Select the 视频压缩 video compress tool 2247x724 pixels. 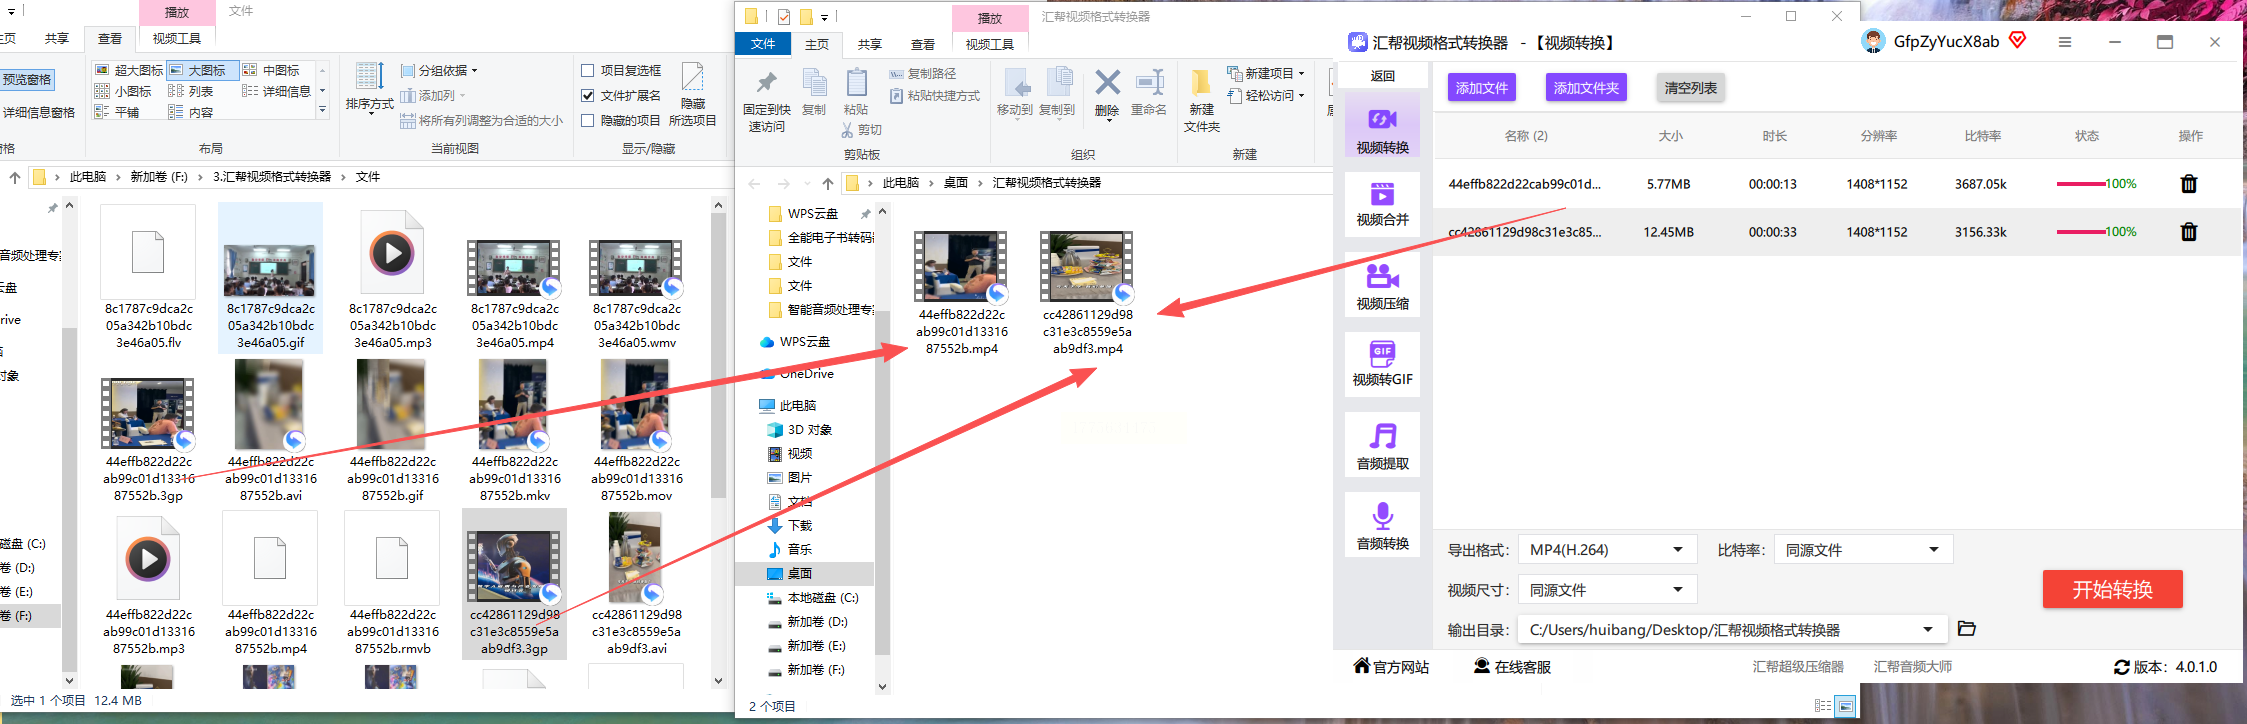pos(1382,285)
